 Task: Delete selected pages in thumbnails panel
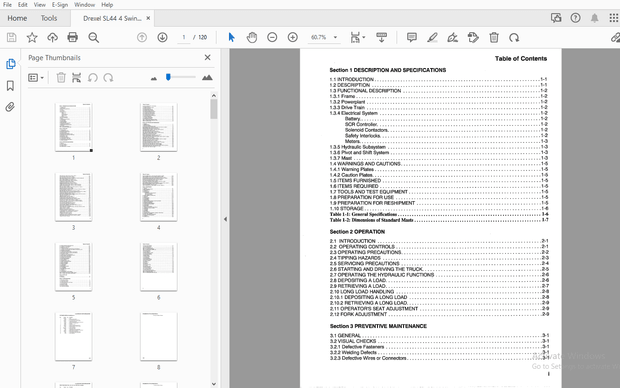coord(61,78)
